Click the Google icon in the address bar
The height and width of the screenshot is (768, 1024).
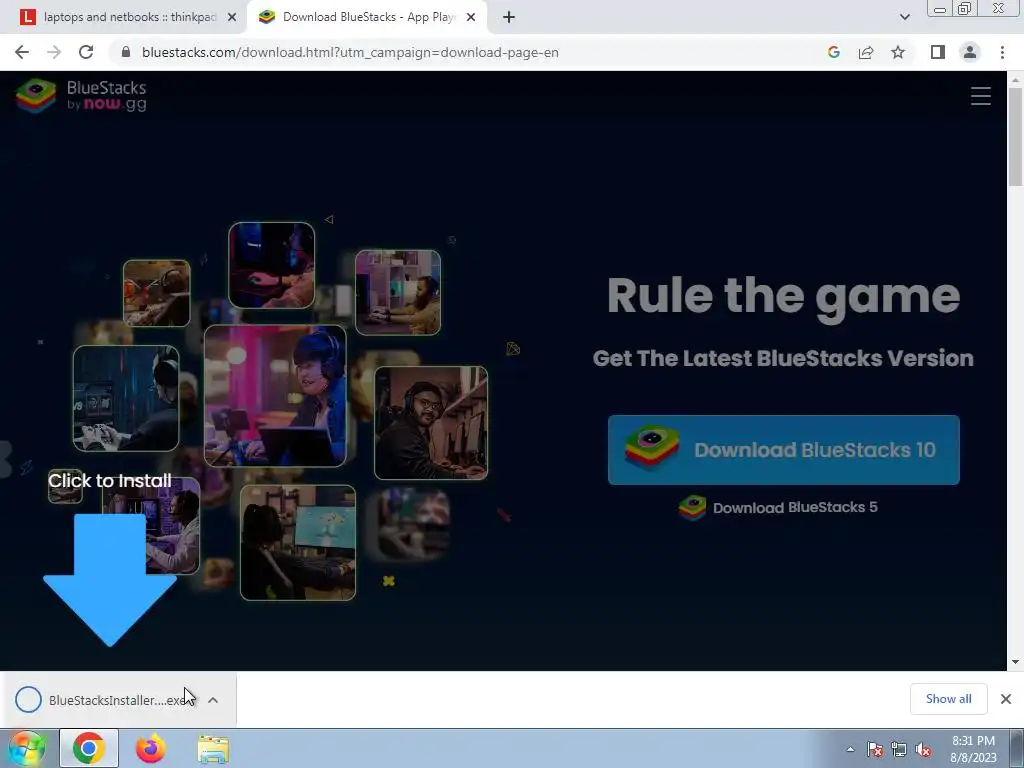833,52
